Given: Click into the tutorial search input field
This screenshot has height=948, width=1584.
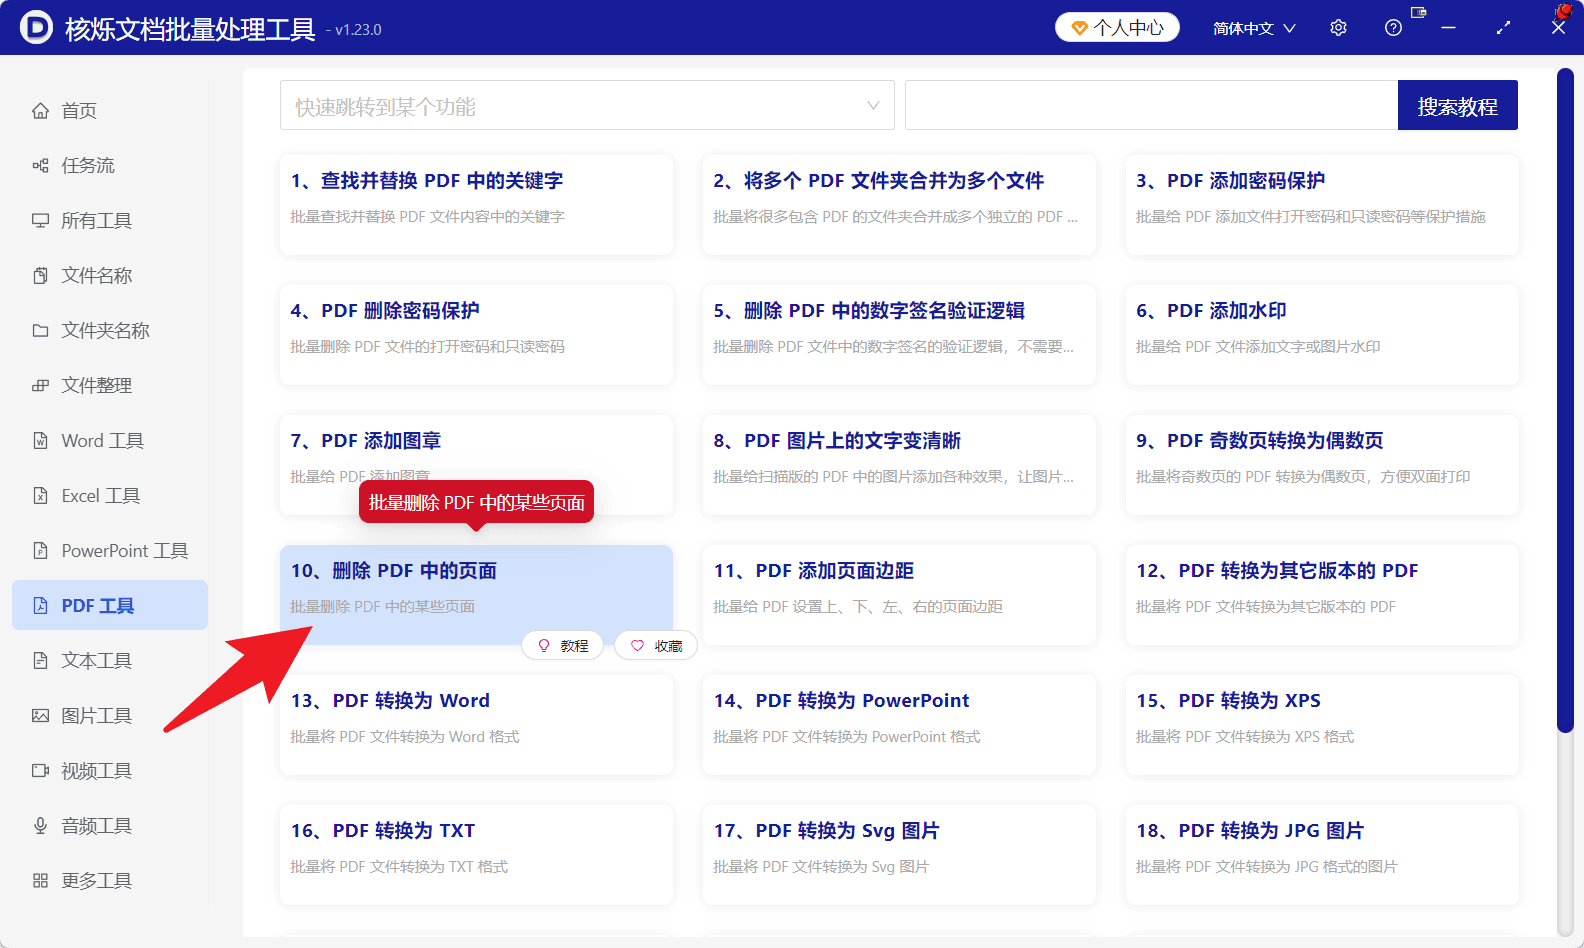Looking at the screenshot, I should [1151, 105].
